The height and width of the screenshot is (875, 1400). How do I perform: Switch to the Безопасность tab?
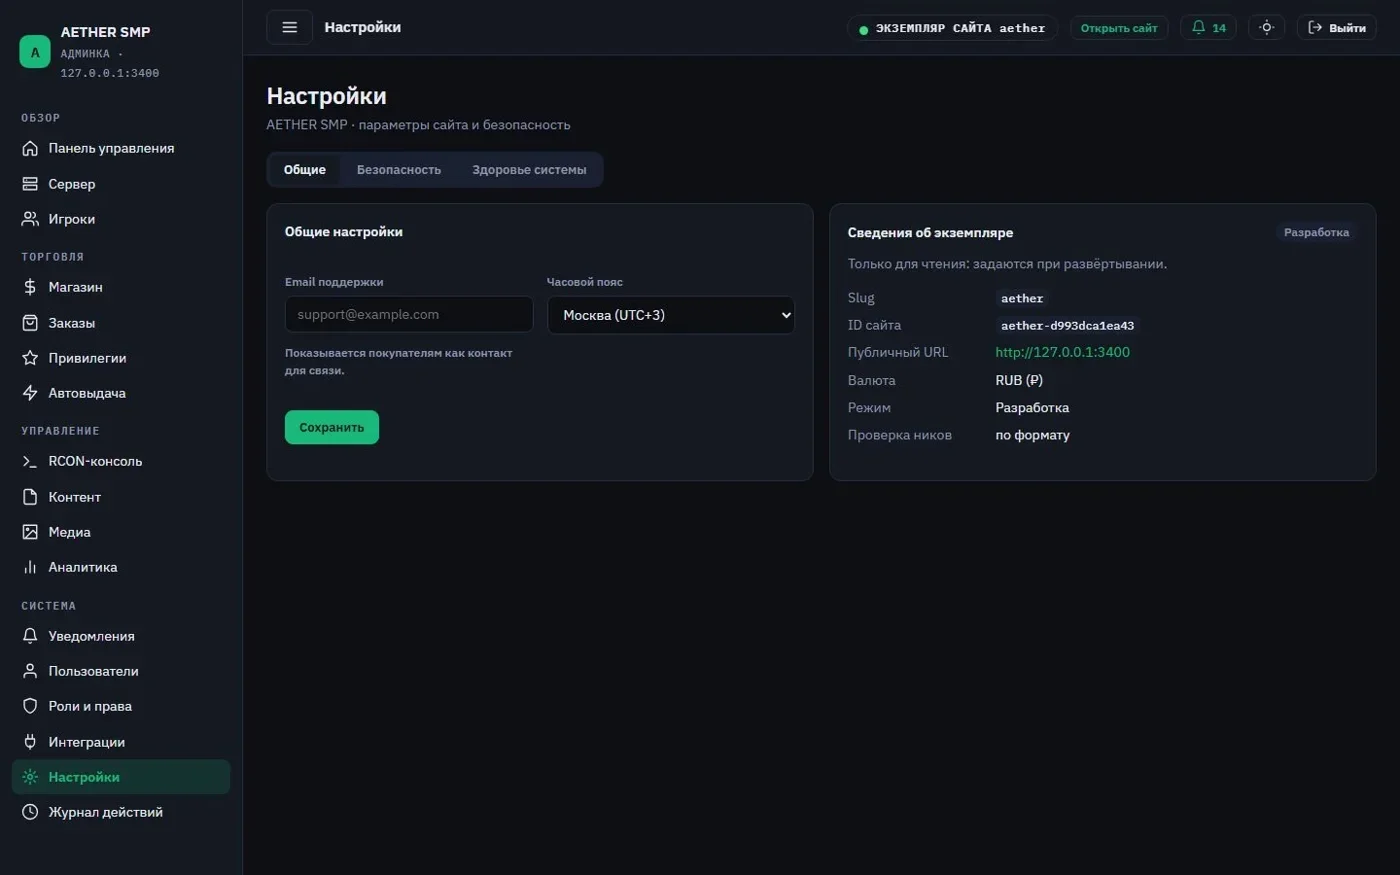pos(399,170)
